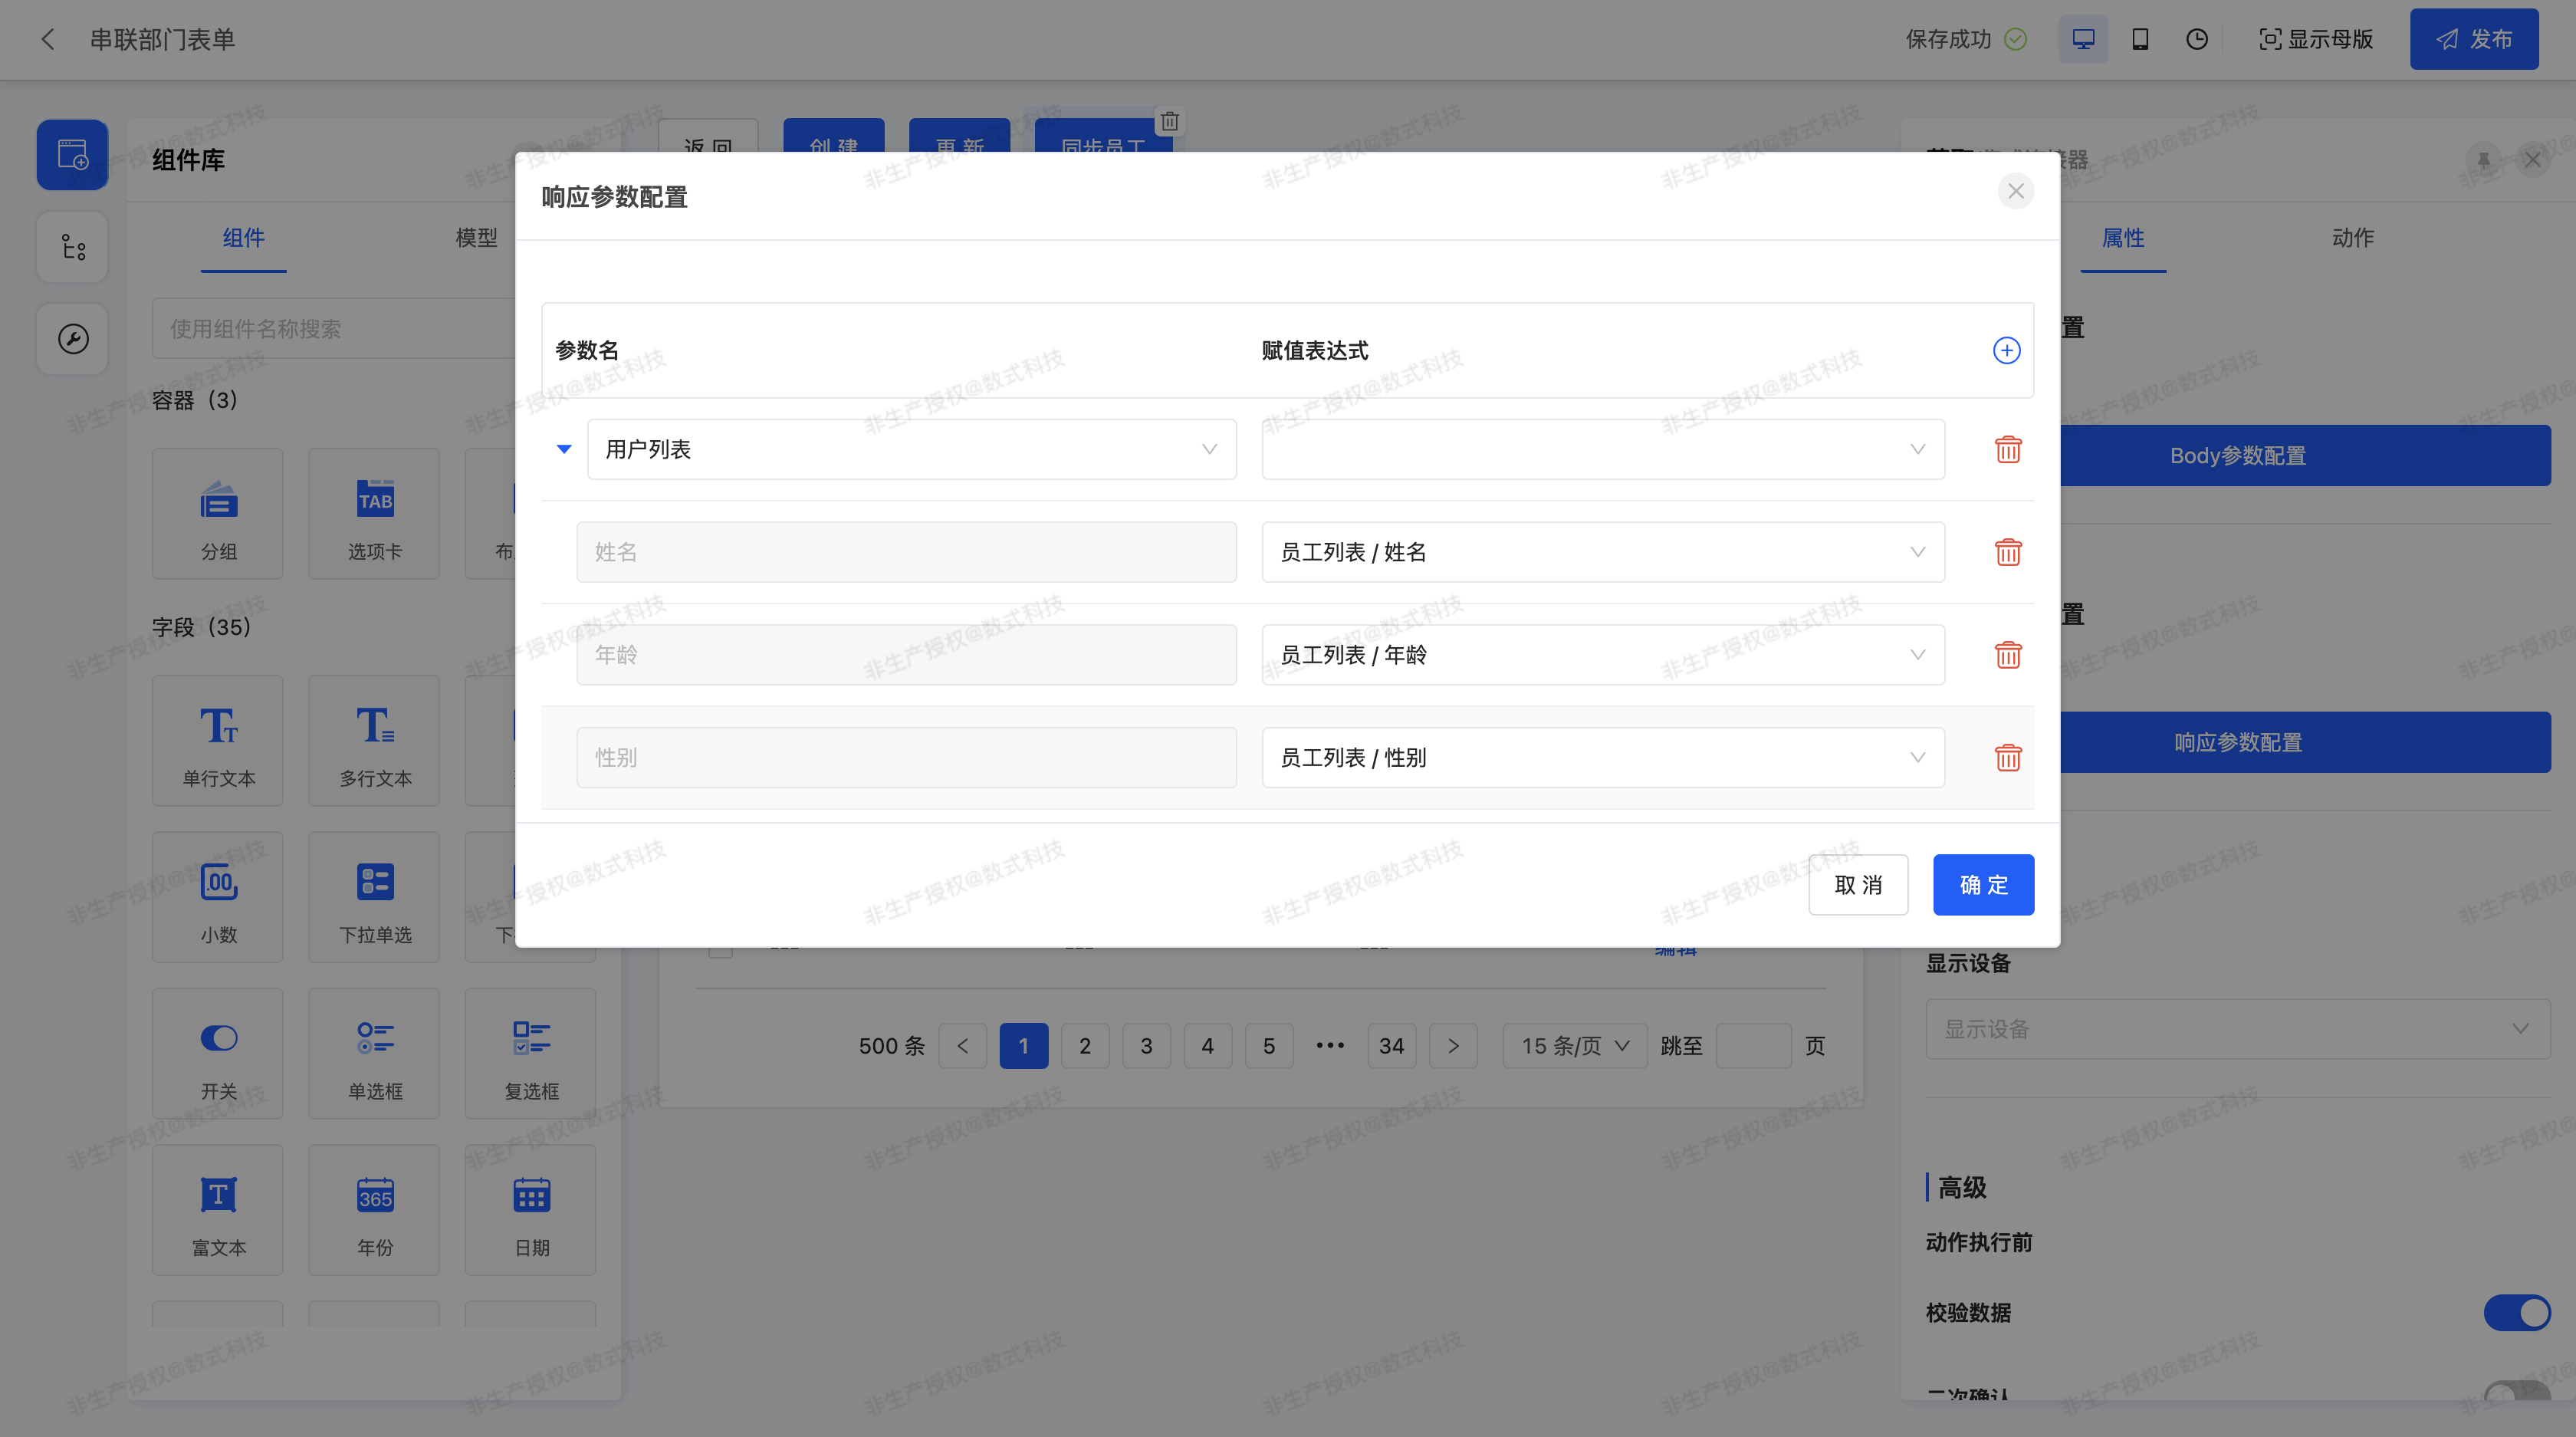Jump to pagination page 2
2576x1437 pixels.
[x=1085, y=1046]
